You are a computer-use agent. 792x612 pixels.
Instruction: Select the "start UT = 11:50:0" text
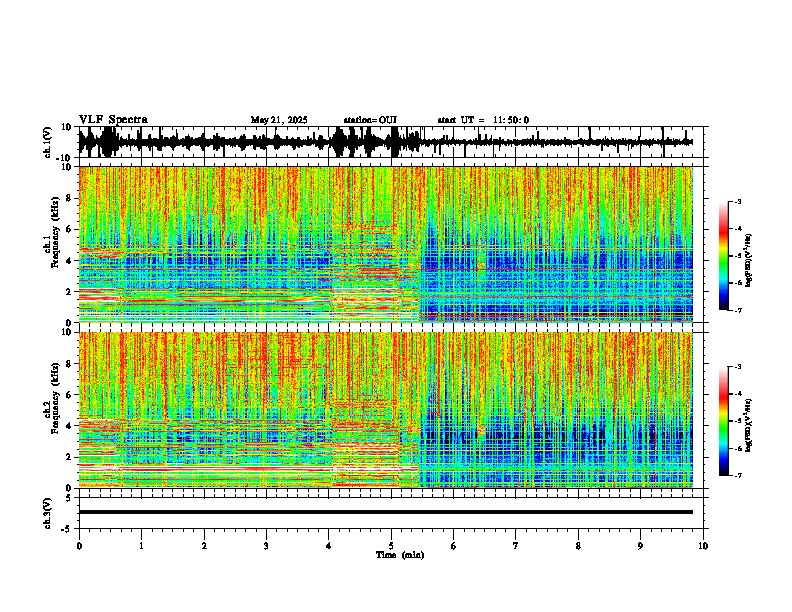pyautogui.click(x=483, y=120)
